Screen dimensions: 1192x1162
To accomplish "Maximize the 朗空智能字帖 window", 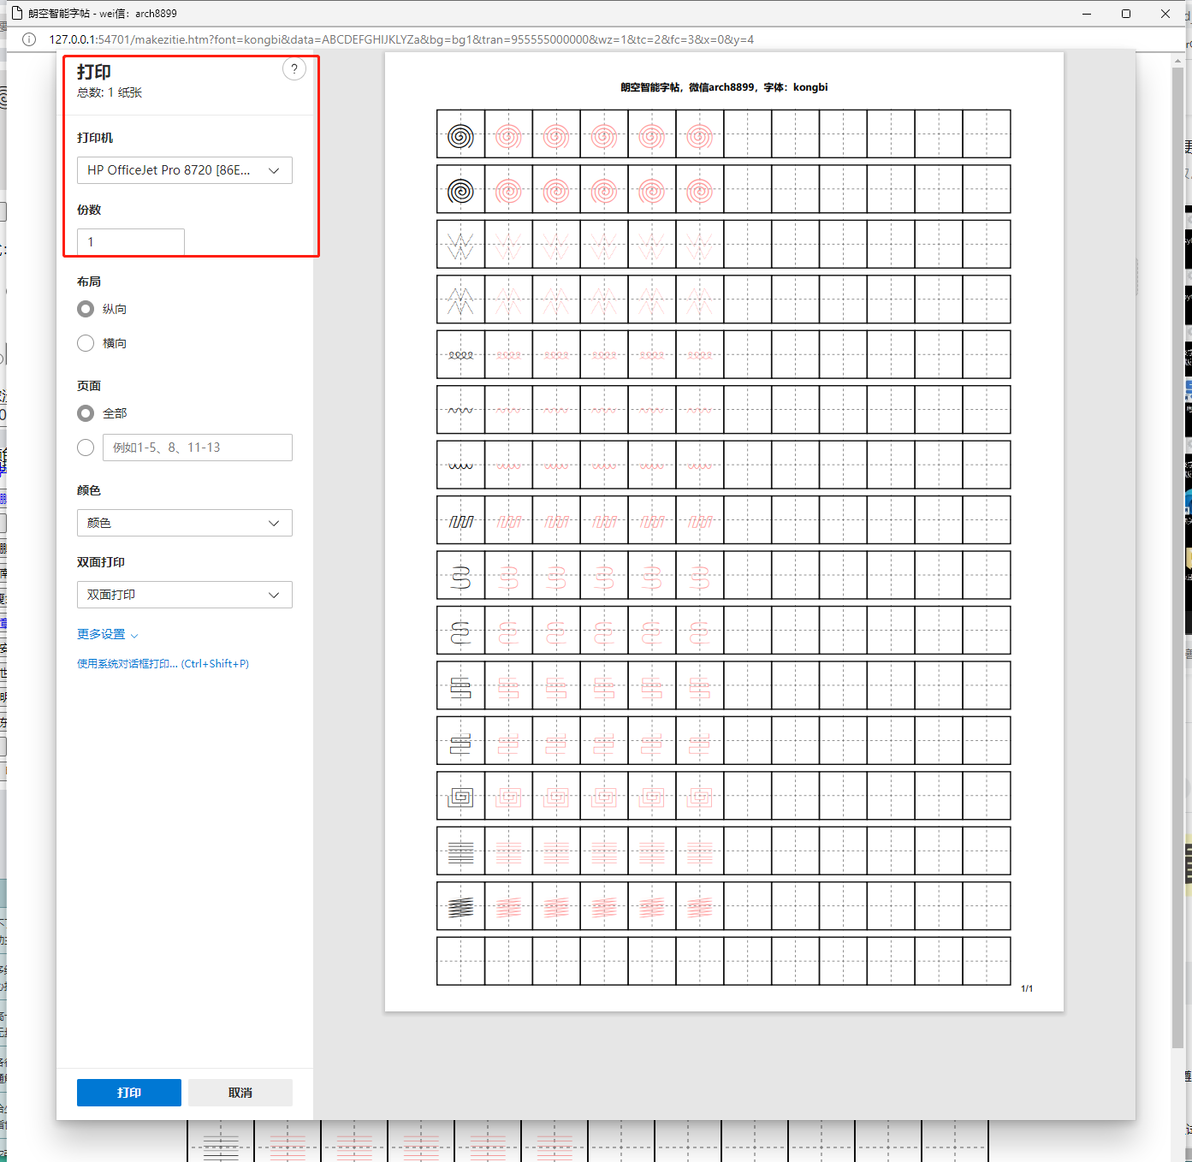I will pos(1126,14).
